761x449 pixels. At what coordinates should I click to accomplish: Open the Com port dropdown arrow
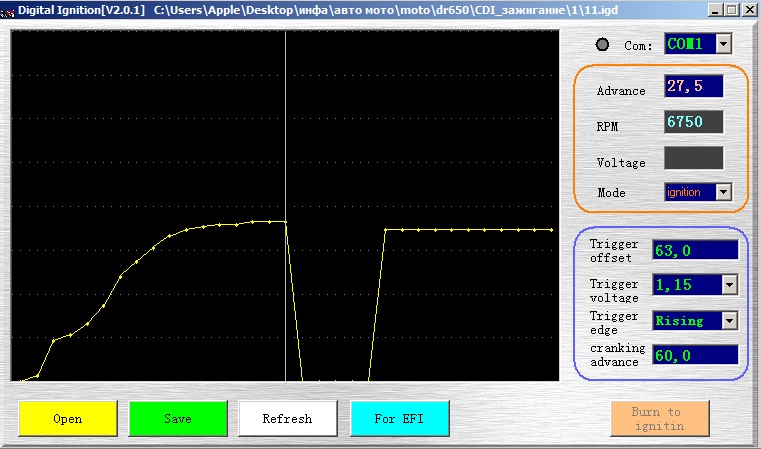723,44
